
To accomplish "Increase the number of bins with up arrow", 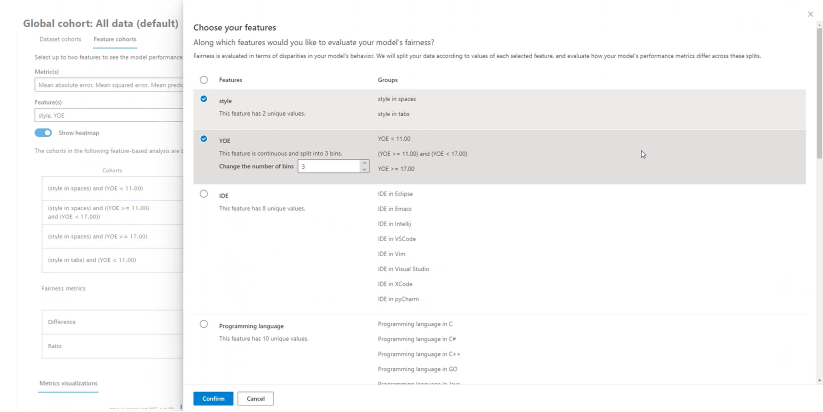I will (364, 162).
